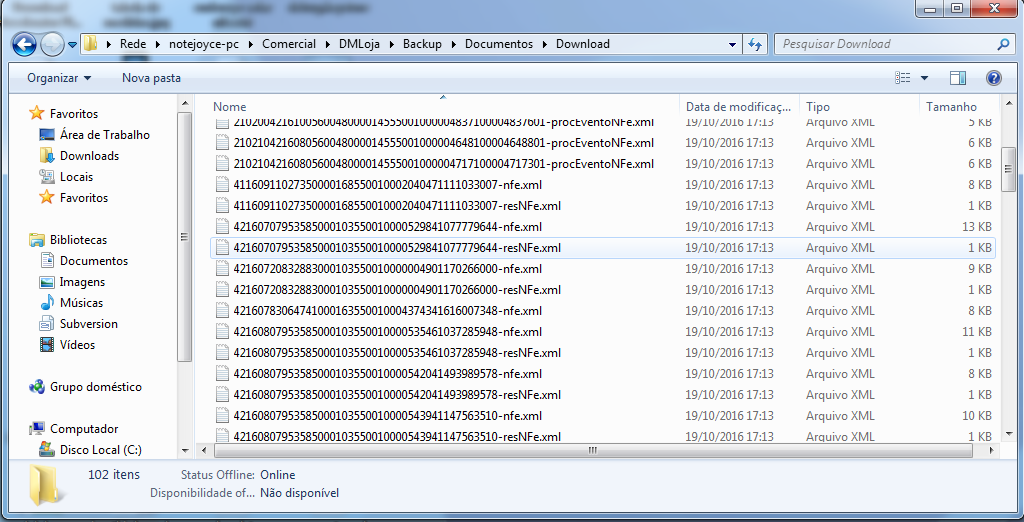
Task: Click the XML icon of 4216078...007348-nfe.xml
Action: [223, 310]
